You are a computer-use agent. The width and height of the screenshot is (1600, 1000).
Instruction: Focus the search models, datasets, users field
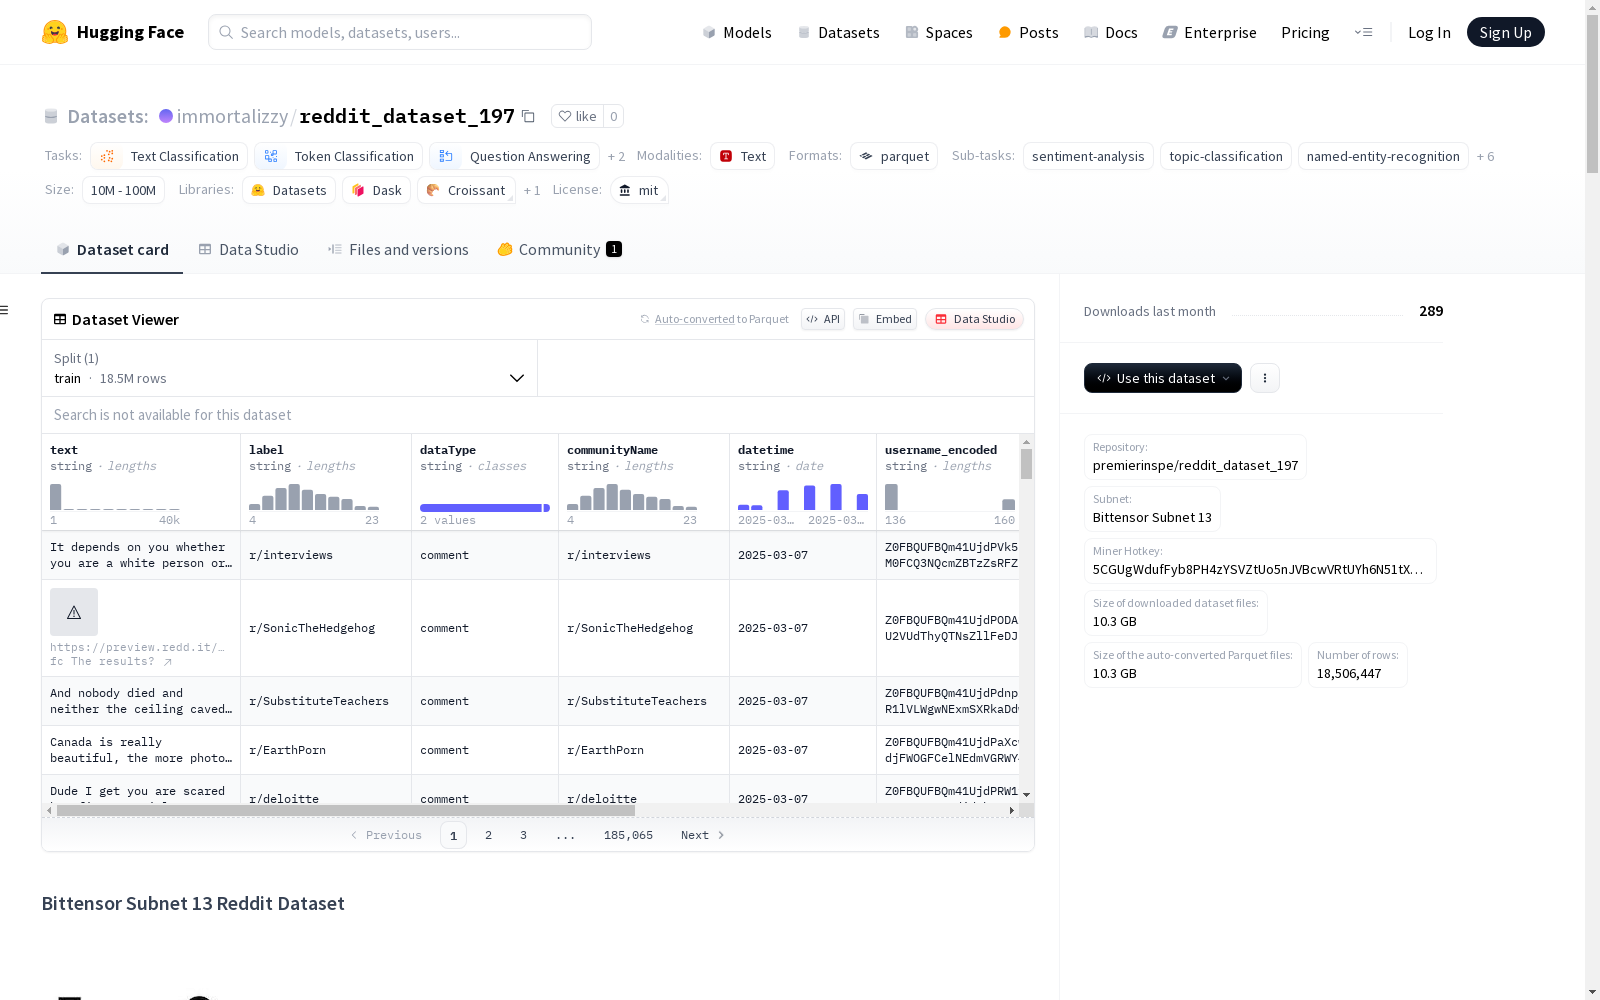click(400, 32)
